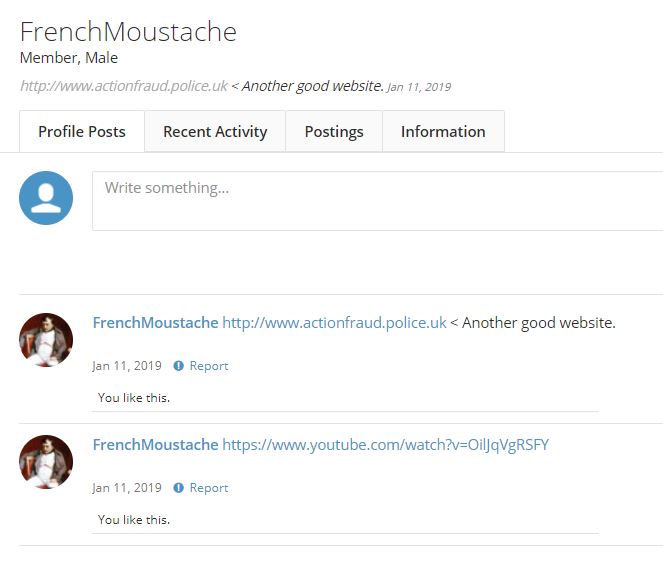Screen dimensions: 663x582
Task: Open Napoleon avatar on the actionfraud post
Action: pos(46,340)
